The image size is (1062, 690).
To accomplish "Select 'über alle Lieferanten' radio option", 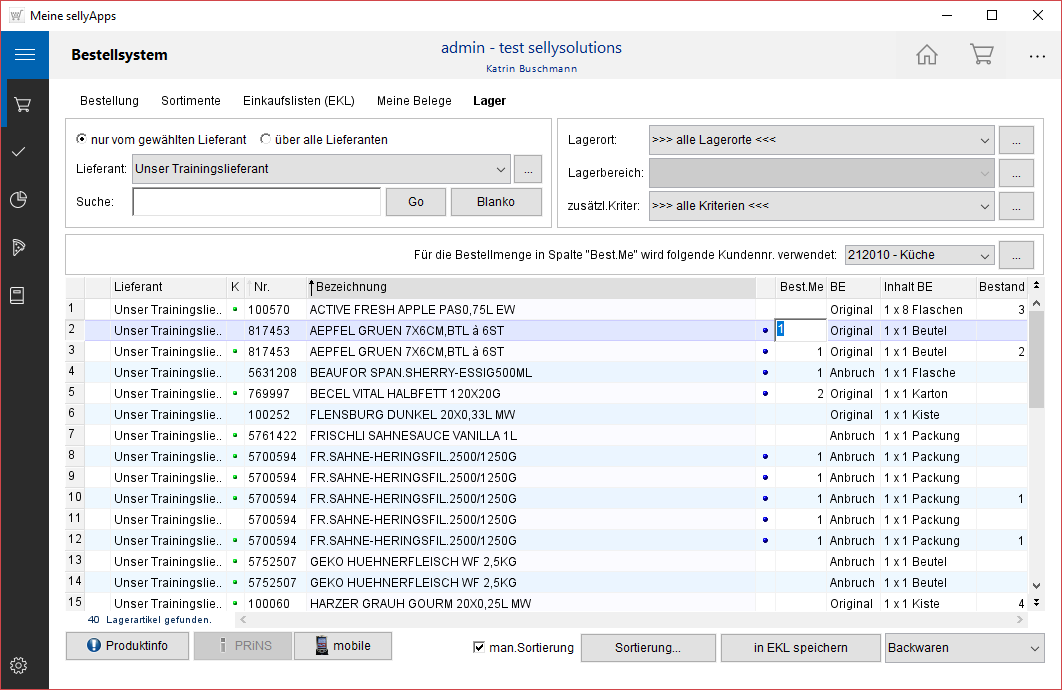I will [x=266, y=140].
